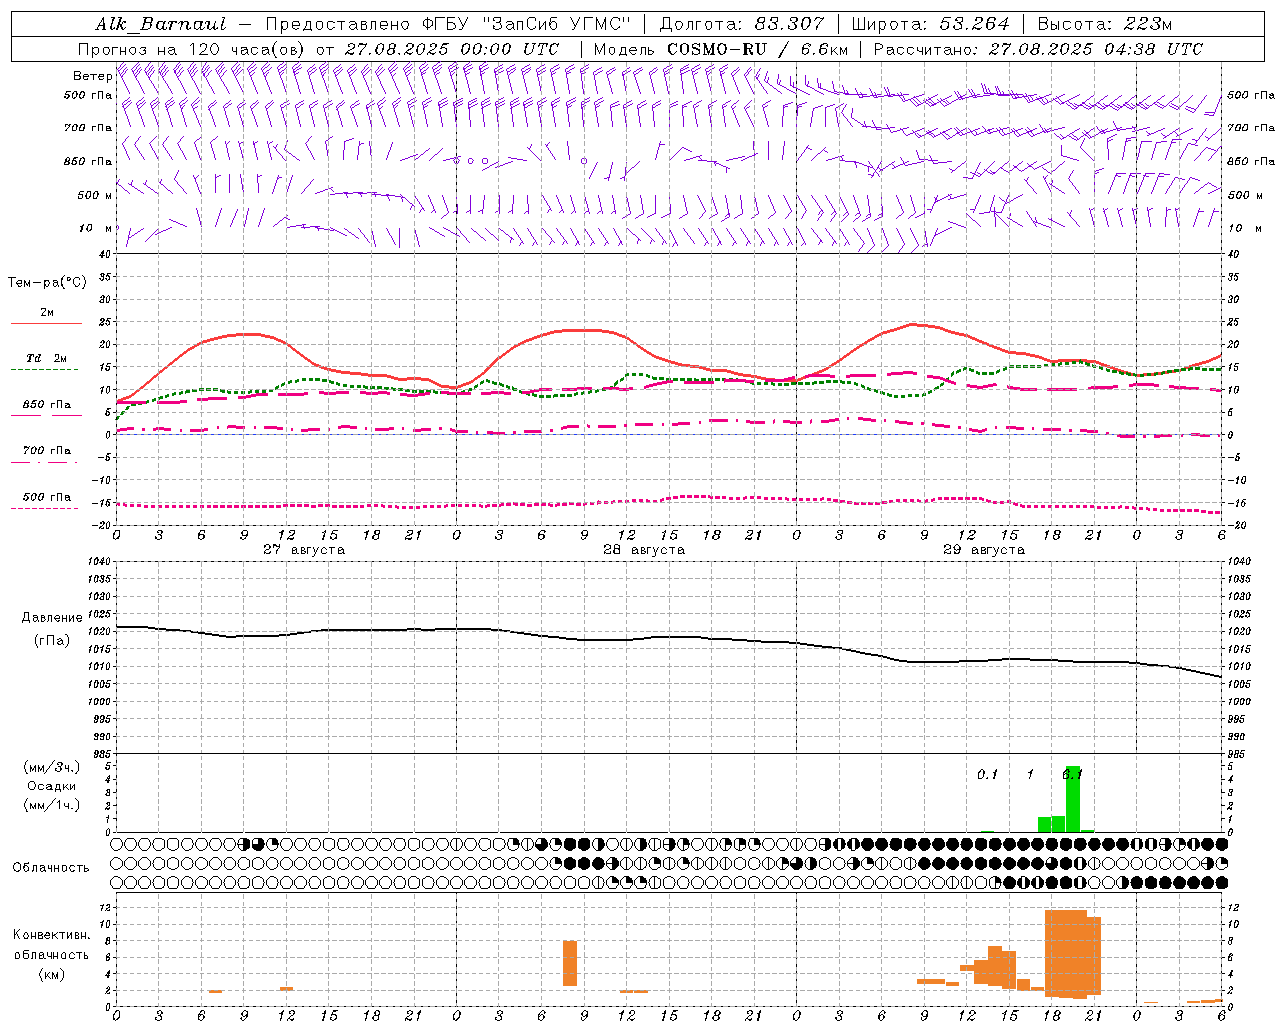Click the '0.1' precipitation amount value

click(x=987, y=774)
